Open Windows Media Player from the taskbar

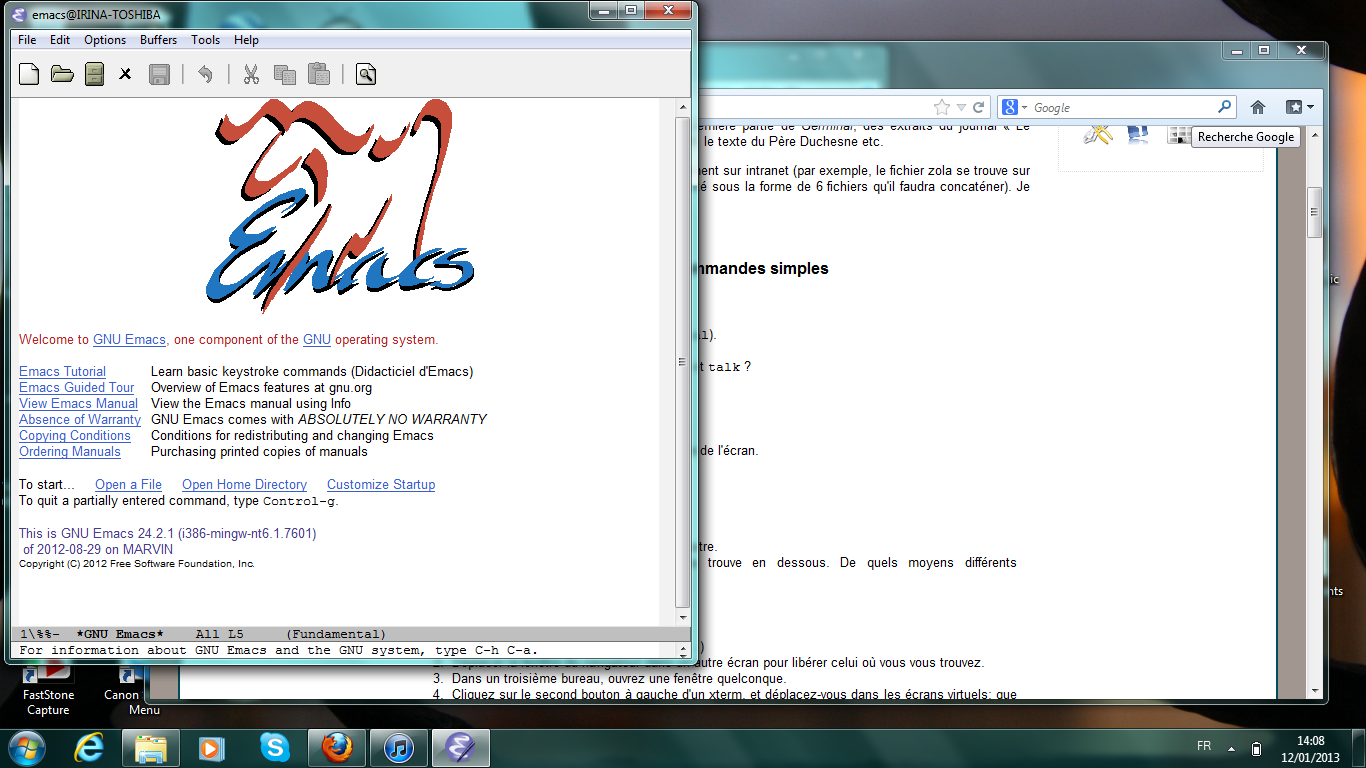point(211,747)
